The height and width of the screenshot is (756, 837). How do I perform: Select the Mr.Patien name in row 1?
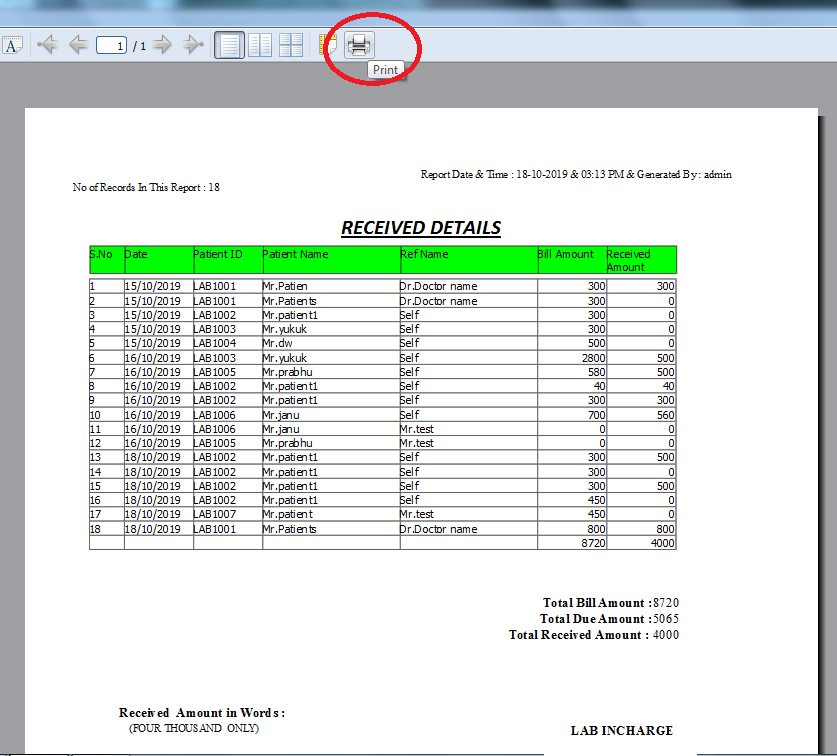click(285, 286)
